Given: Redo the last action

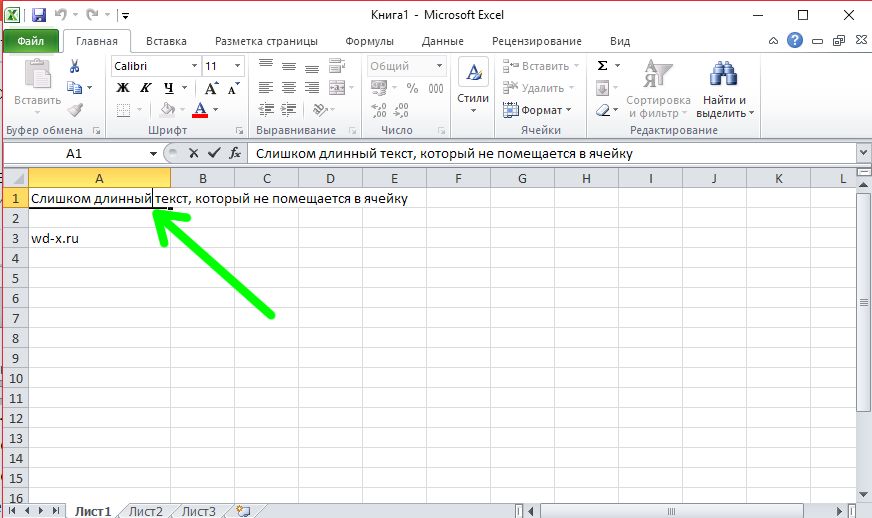Looking at the screenshot, I should coord(92,15).
